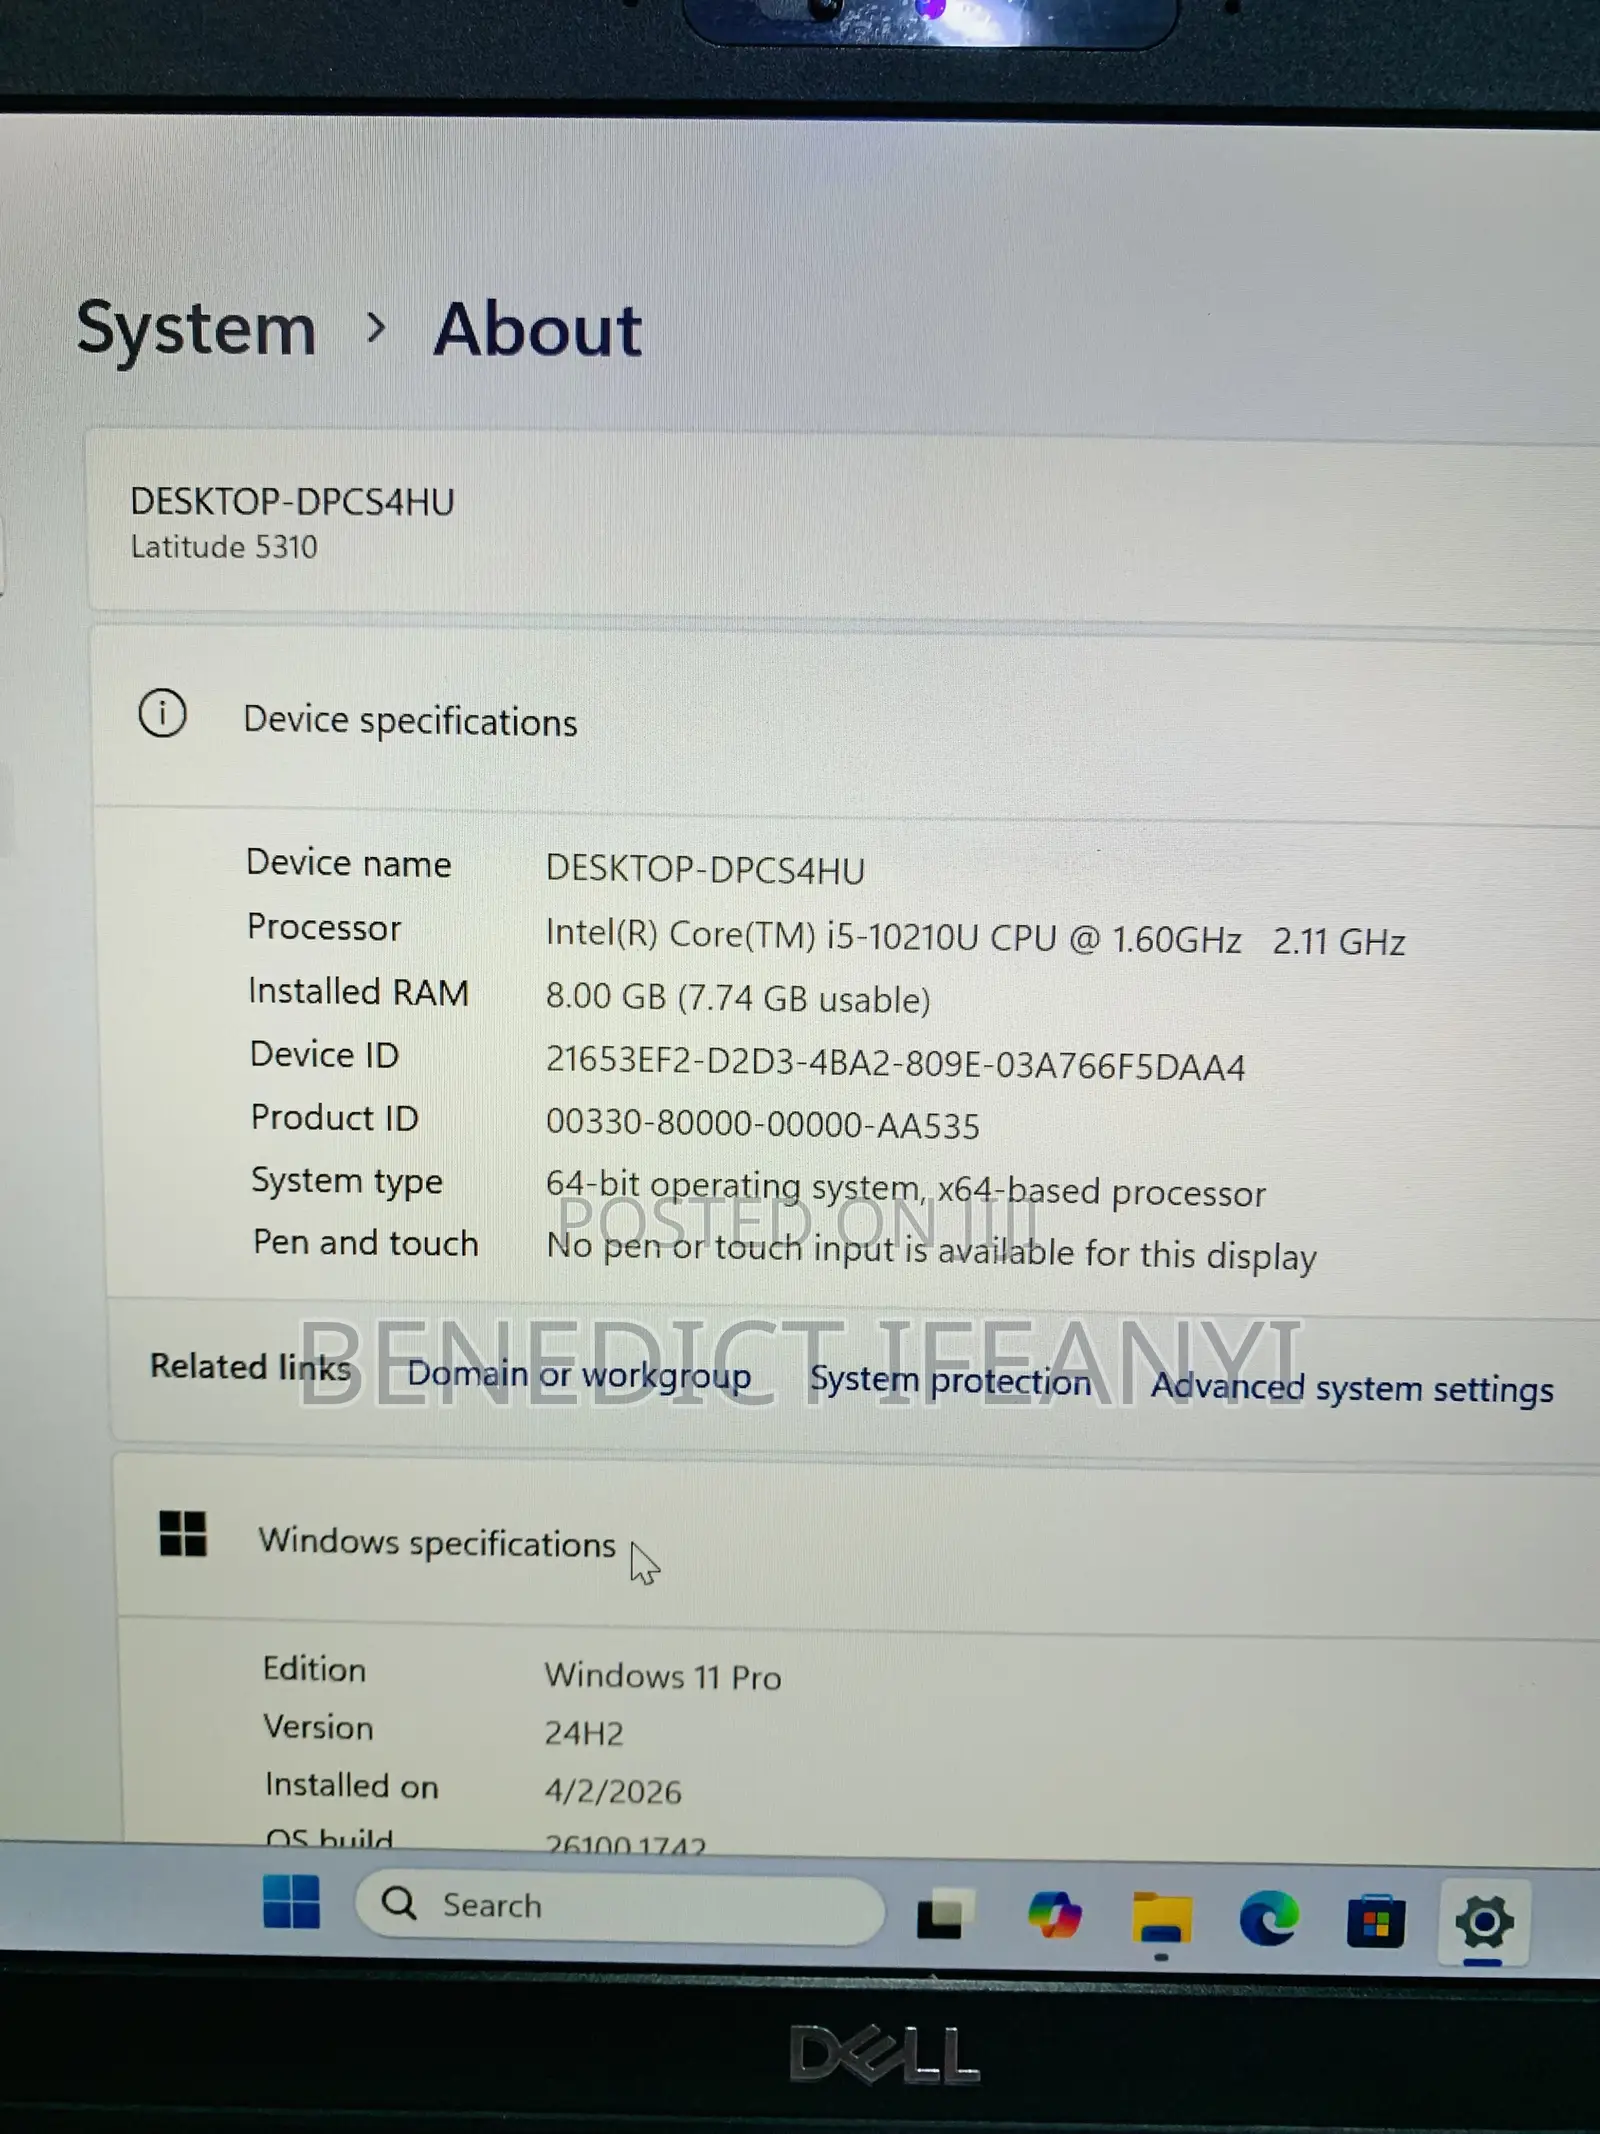Select 64-bit operating system text
1600x2134 pixels.
click(905, 1190)
